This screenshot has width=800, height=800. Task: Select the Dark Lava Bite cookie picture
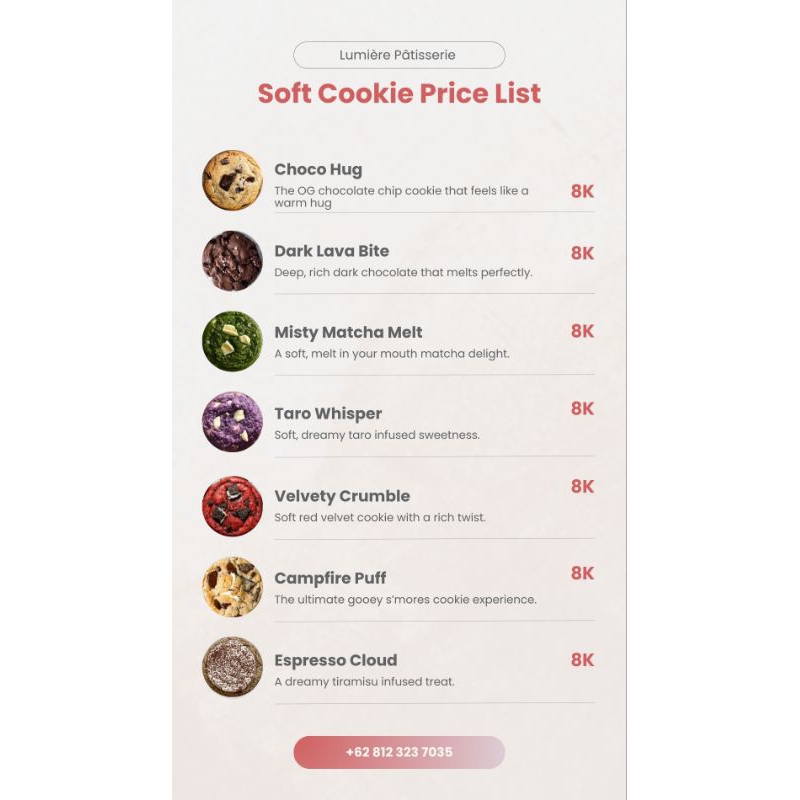[232, 261]
